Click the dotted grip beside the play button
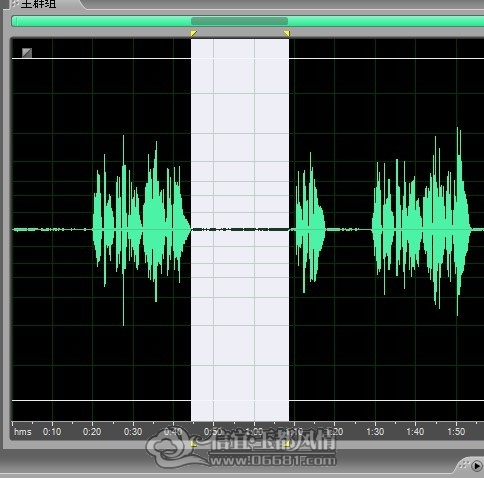The width and height of the screenshot is (484, 478). (x=464, y=465)
